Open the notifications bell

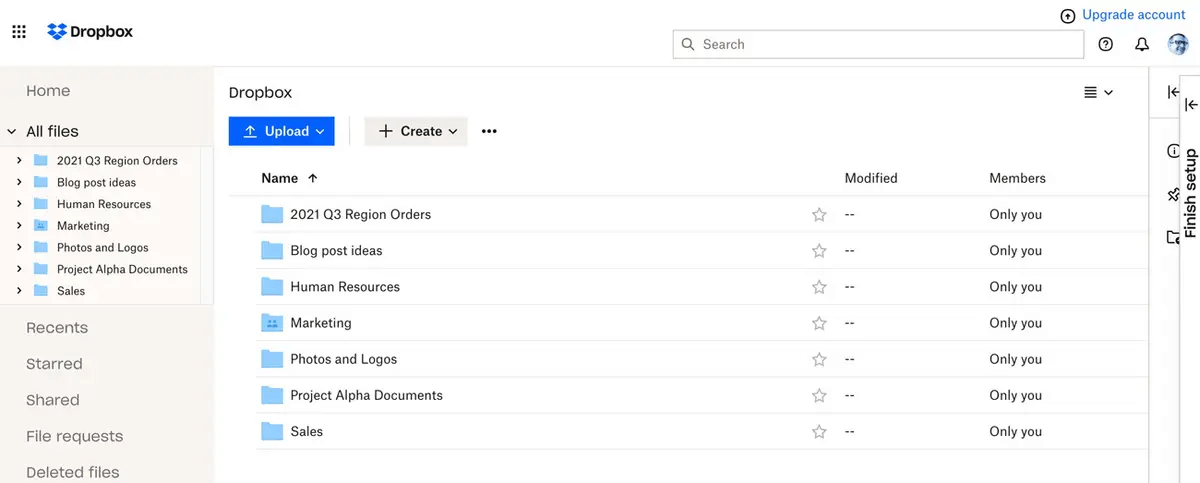tap(1142, 44)
